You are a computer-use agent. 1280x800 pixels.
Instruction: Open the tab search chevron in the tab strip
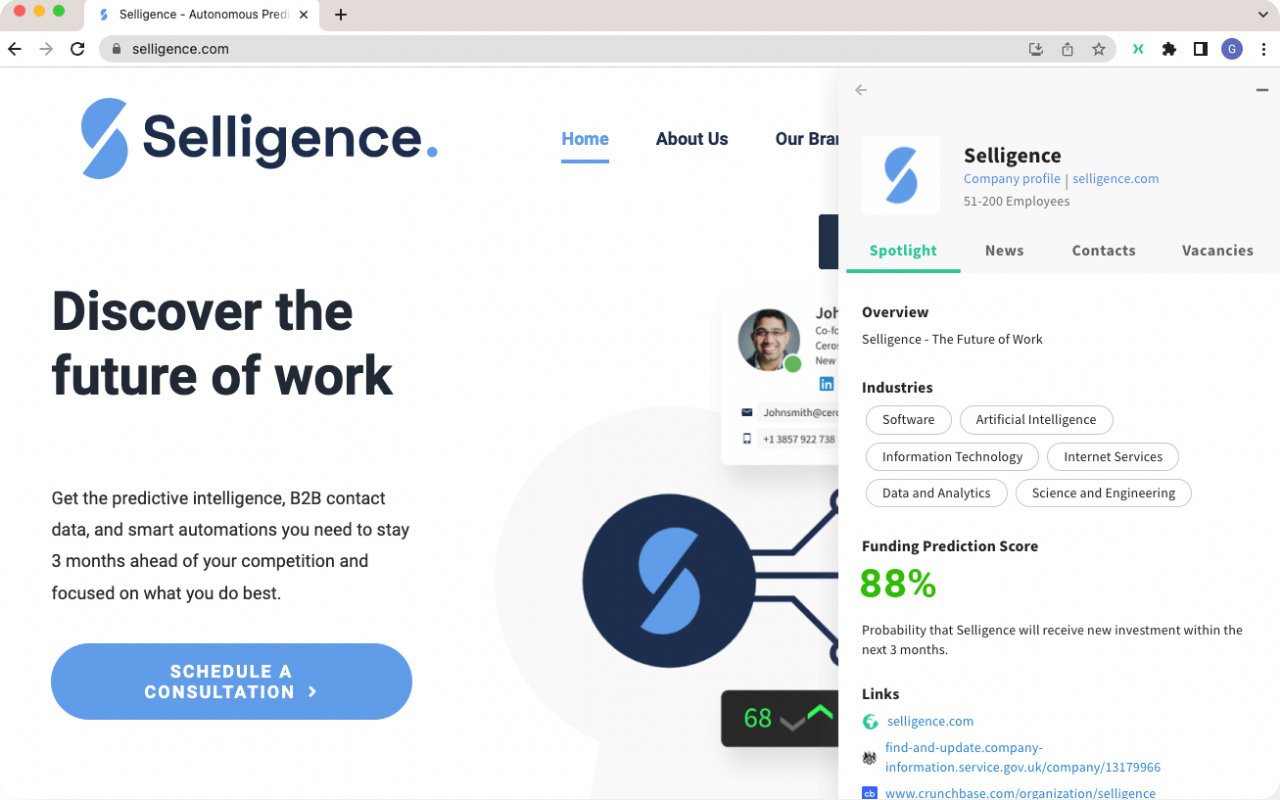click(x=1262, y=15)
